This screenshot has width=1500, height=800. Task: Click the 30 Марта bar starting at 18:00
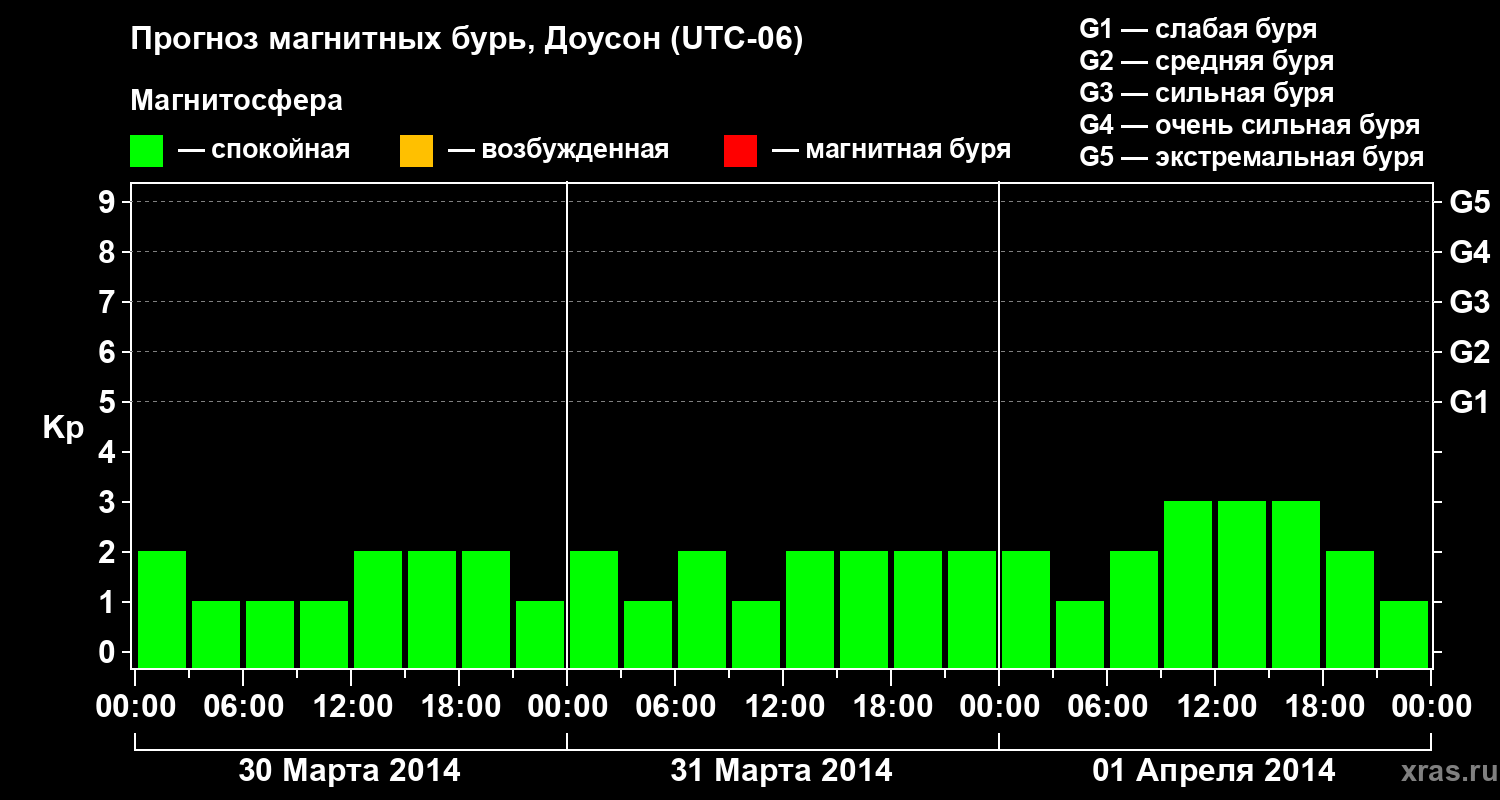tap(486, 609)
